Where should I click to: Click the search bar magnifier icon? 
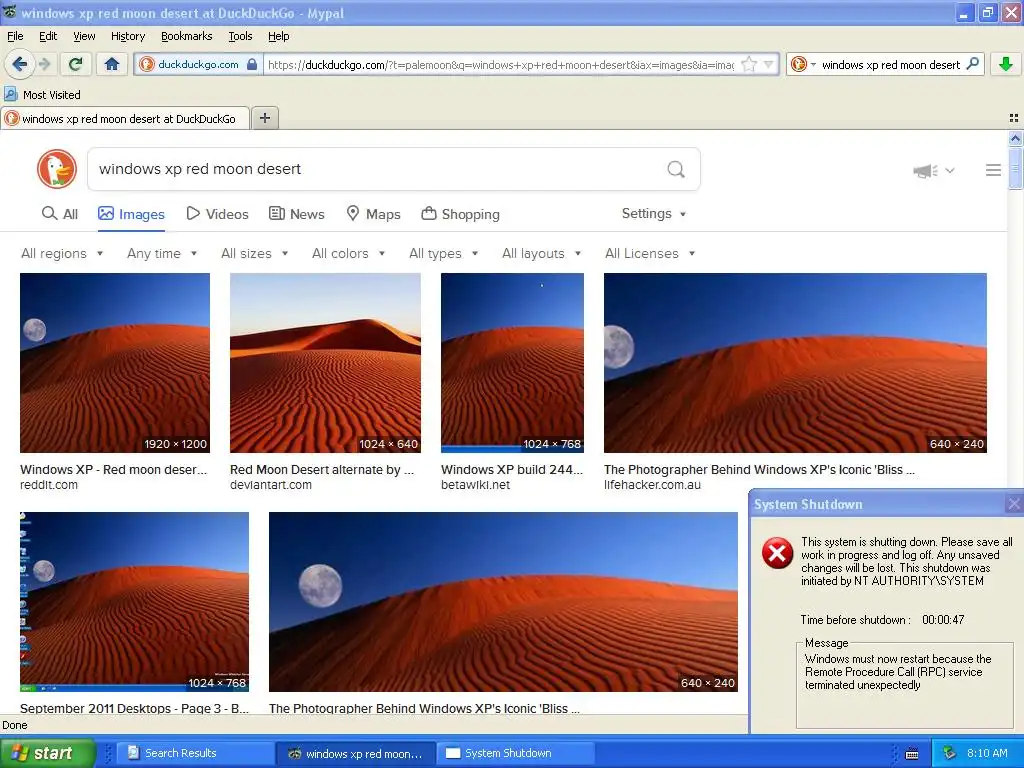pyautogui.click(x=972, y=64)
